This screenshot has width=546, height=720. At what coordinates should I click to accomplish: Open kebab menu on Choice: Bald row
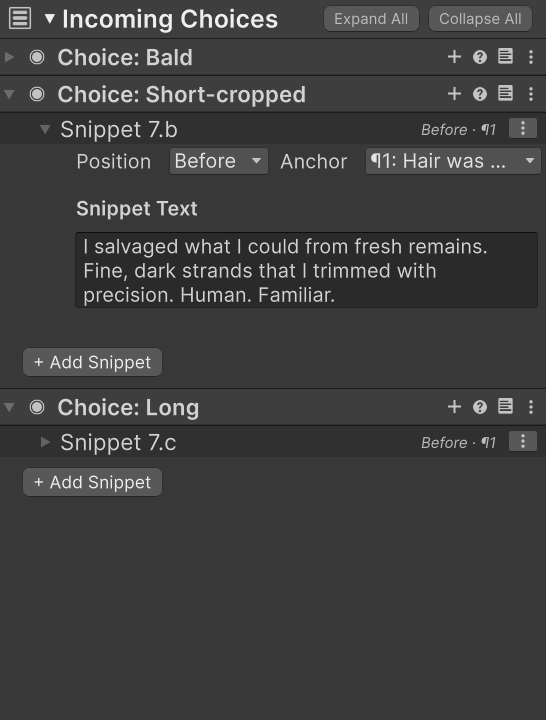(531, 57)
